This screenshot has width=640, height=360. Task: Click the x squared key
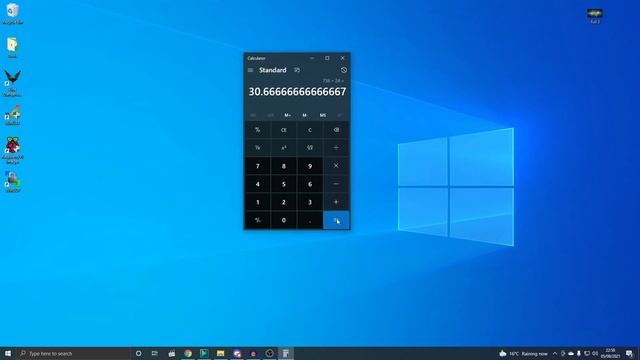[284, 148]
